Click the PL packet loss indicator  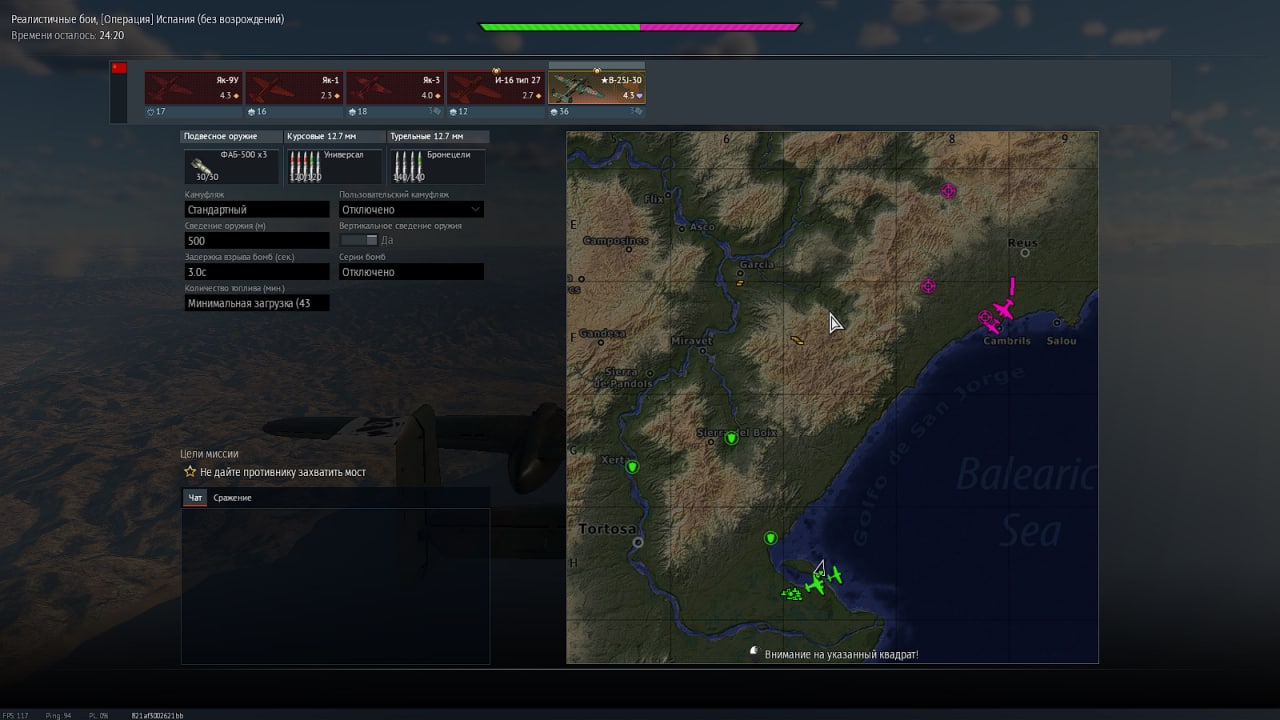[x=98, y=715]
